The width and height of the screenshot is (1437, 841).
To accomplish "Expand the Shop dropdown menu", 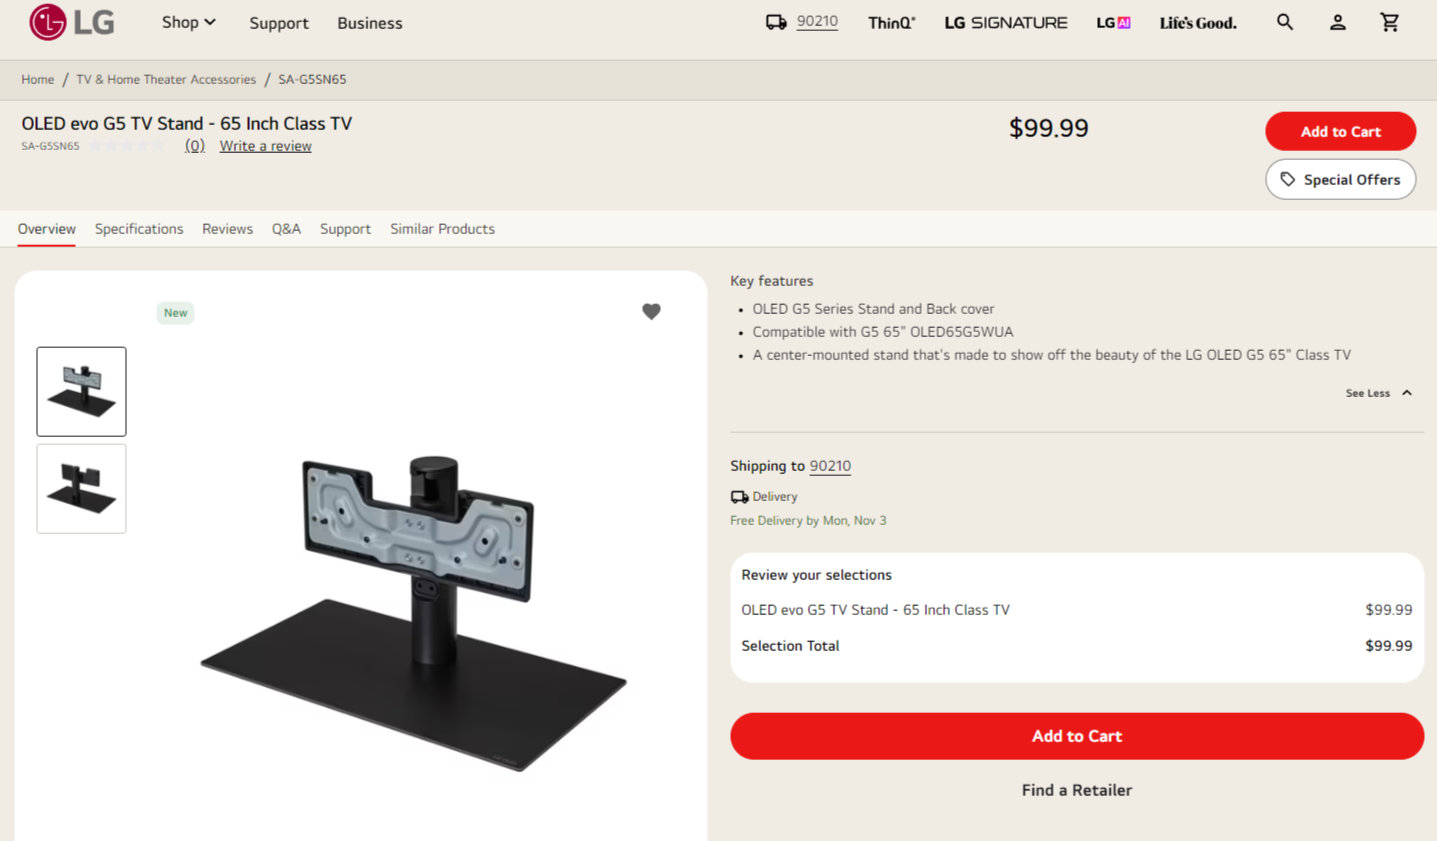I will 189,22.
